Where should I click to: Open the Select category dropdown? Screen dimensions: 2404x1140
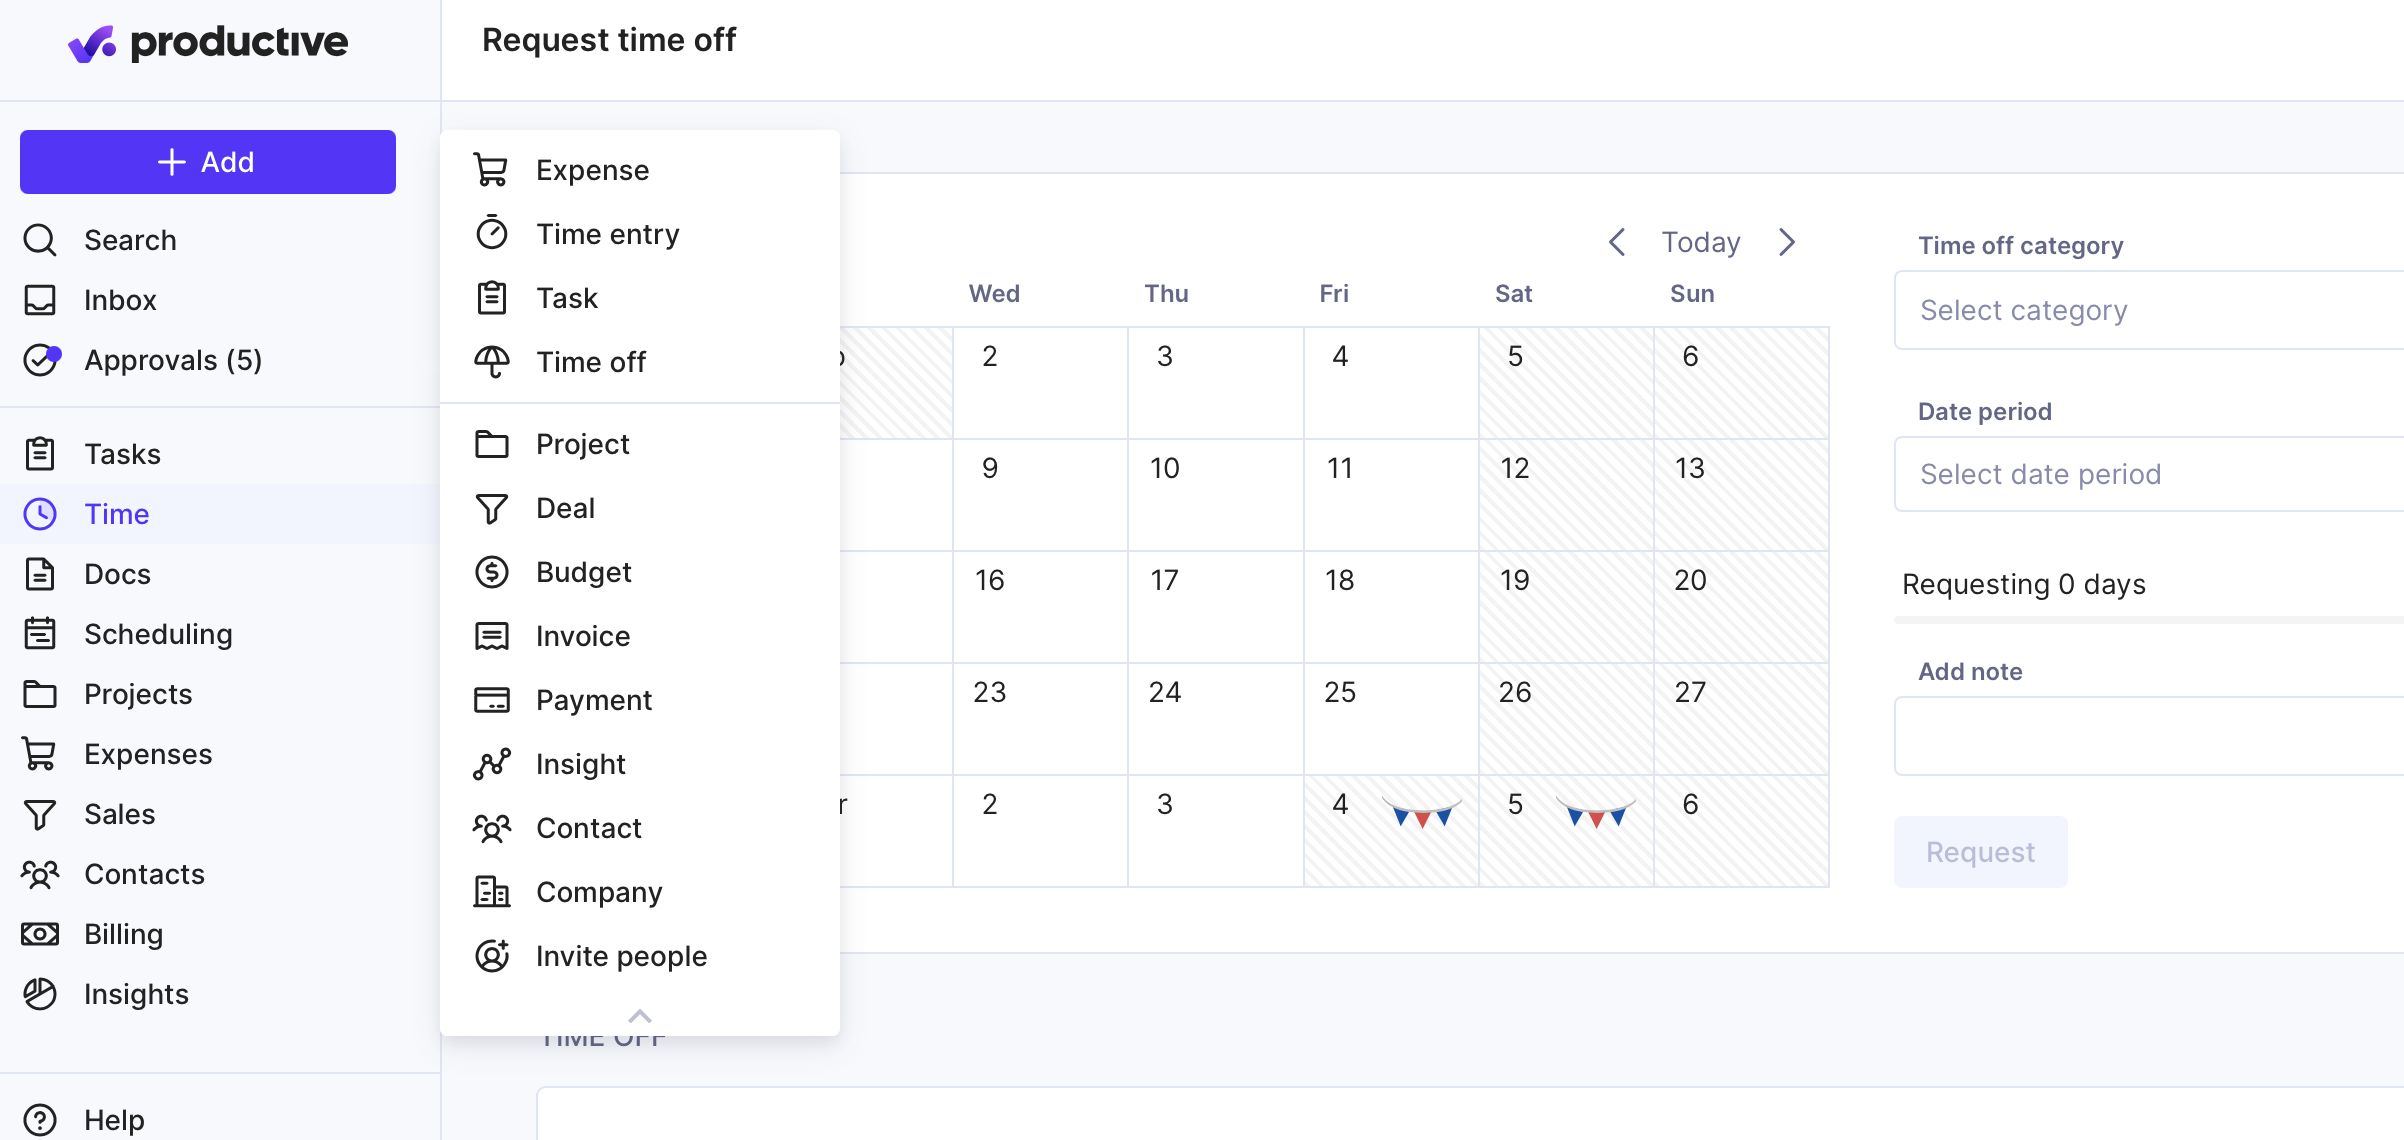[2149, 310]
